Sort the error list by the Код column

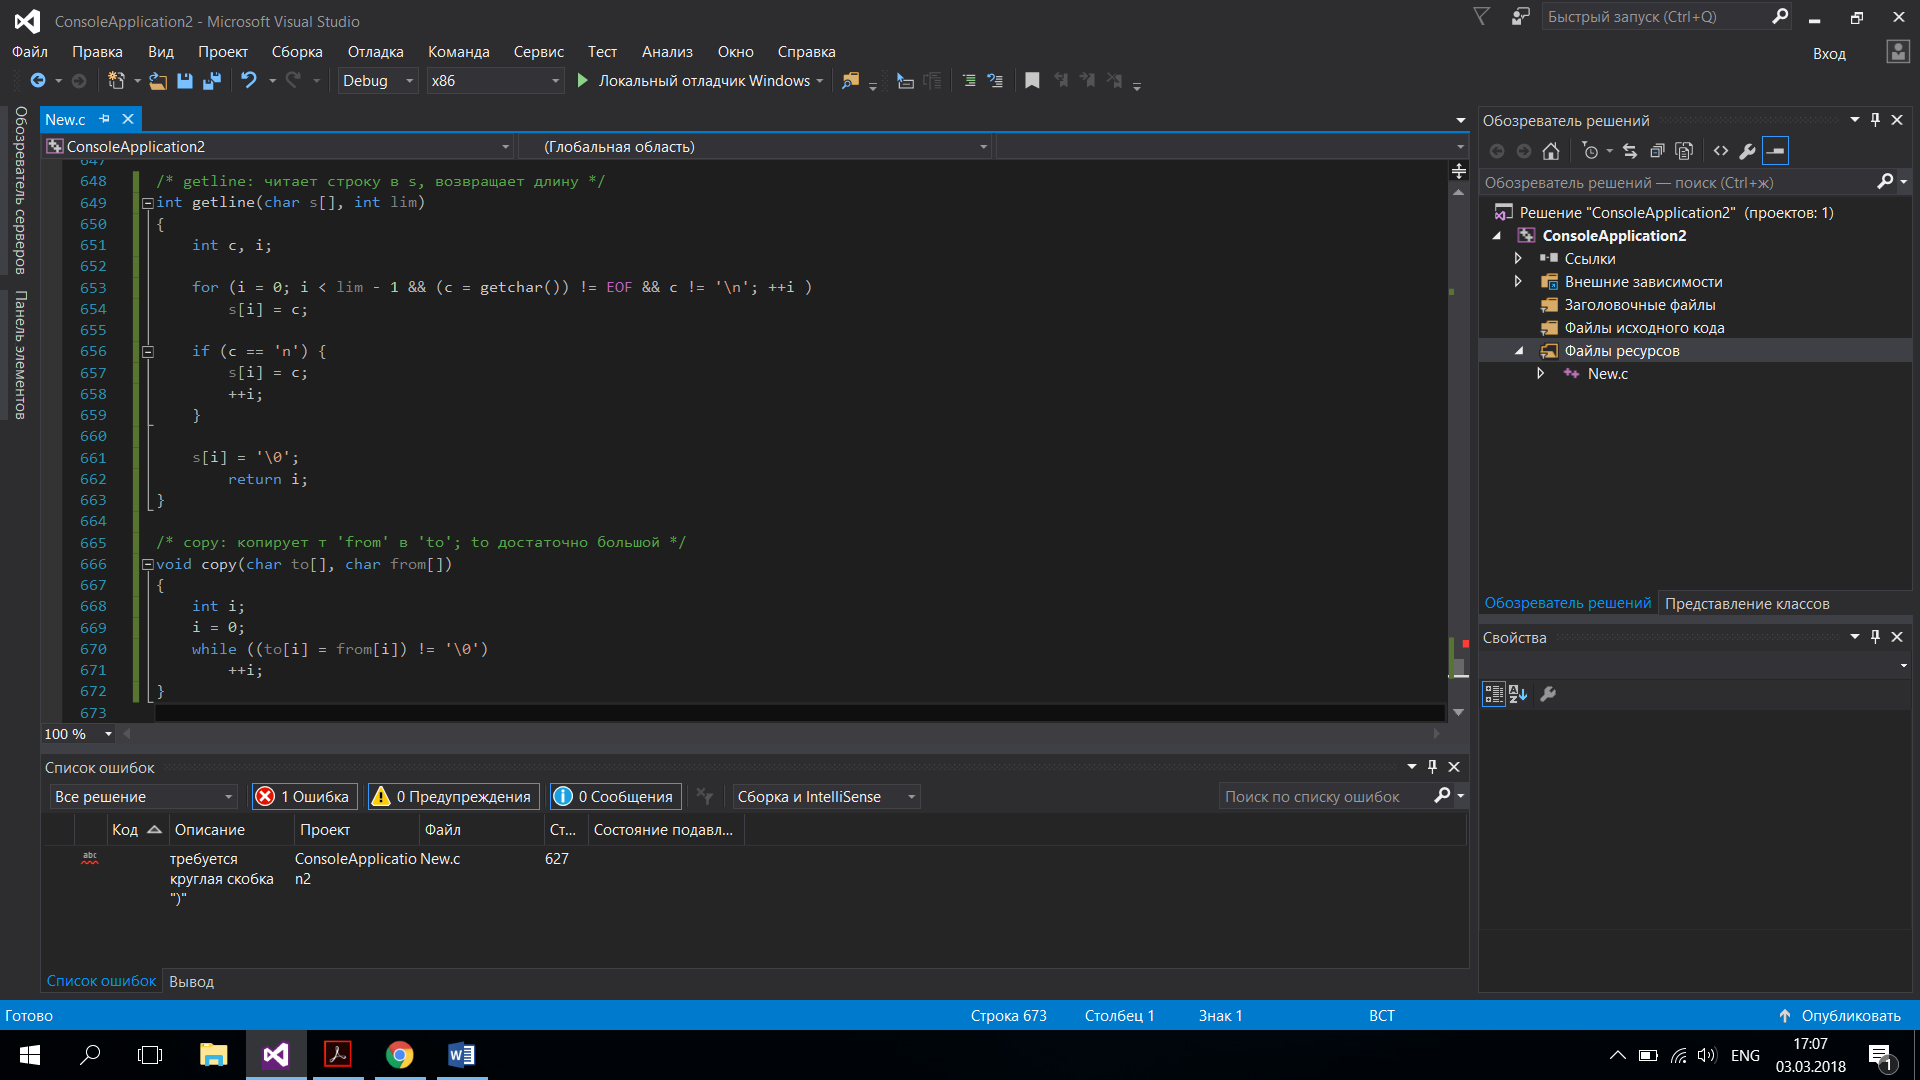click(x=136, y=830)
